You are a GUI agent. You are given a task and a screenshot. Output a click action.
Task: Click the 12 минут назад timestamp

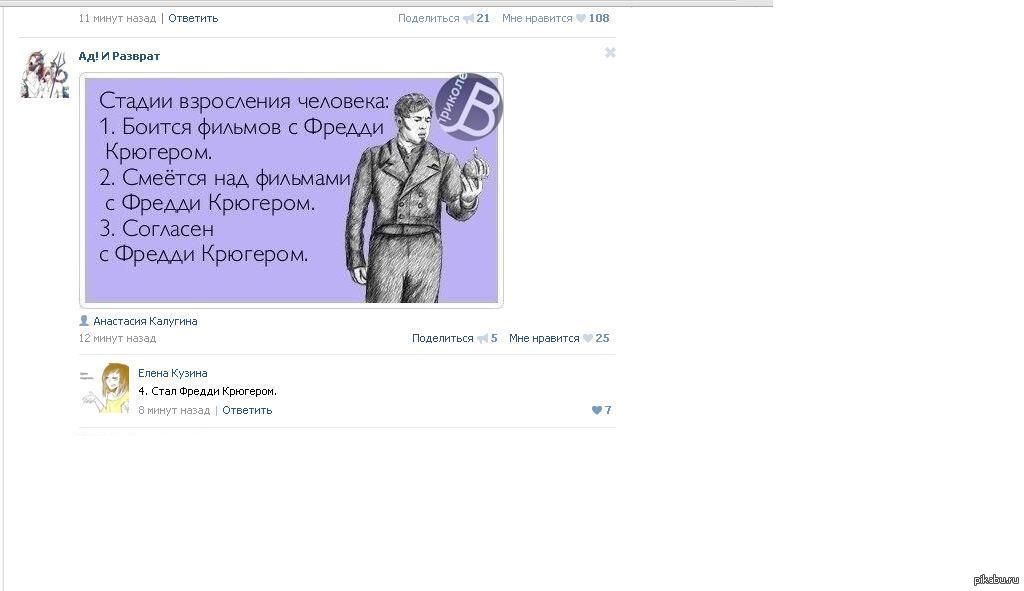pyautogui.click(x=118, y=338)
